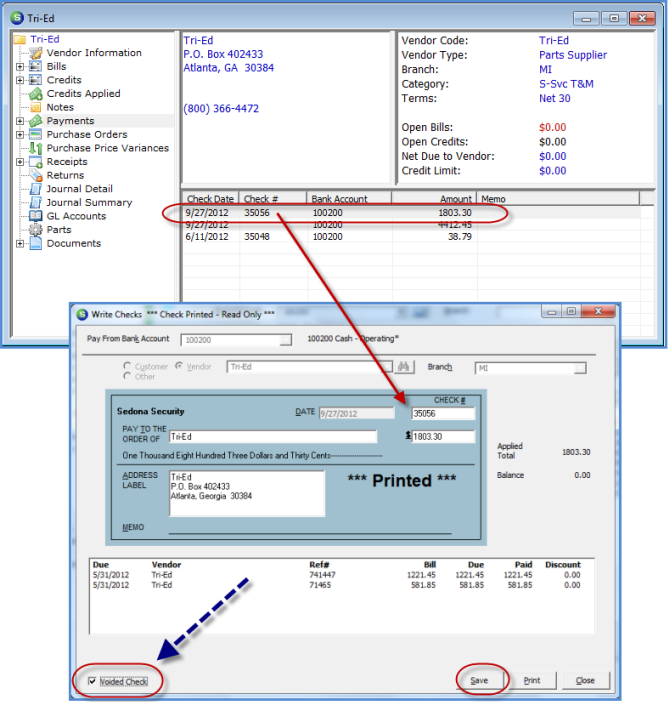The width and height of the screenshot is (668, 702).
Task: Click the Journal Detail icon
Action: click(x=36, y=189)
